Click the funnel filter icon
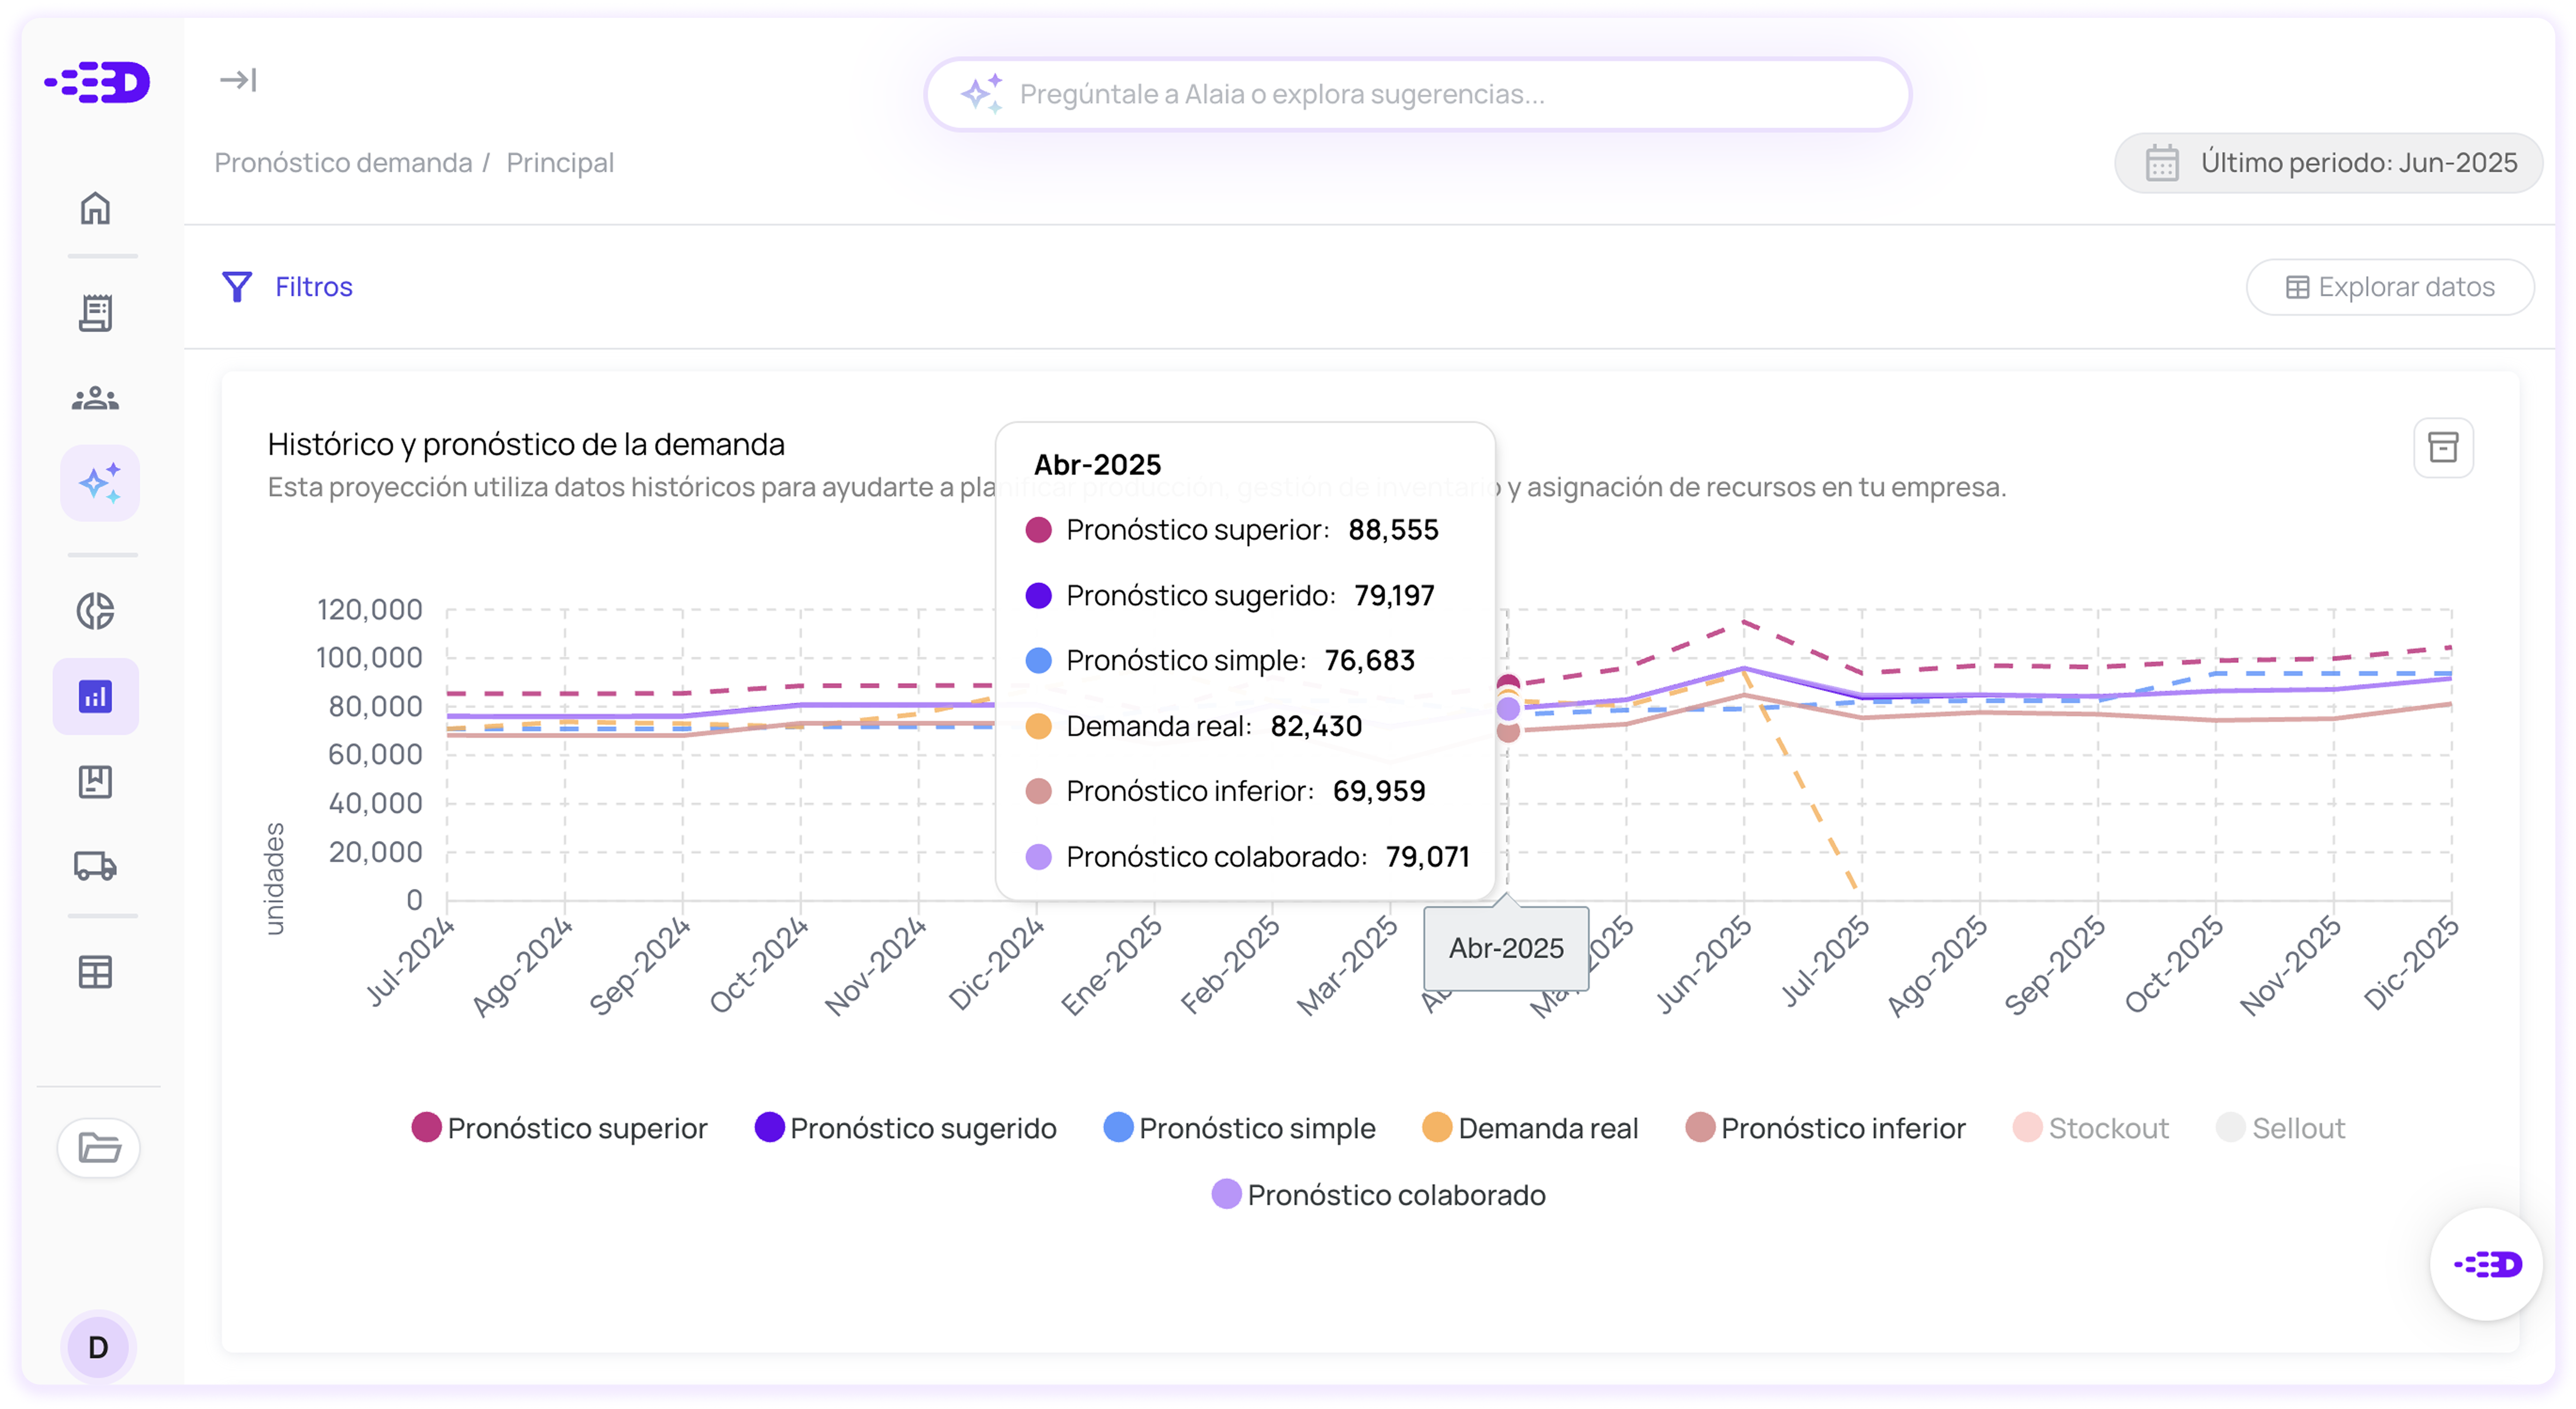This screenshot has width=2576, height=1409. 237,287
